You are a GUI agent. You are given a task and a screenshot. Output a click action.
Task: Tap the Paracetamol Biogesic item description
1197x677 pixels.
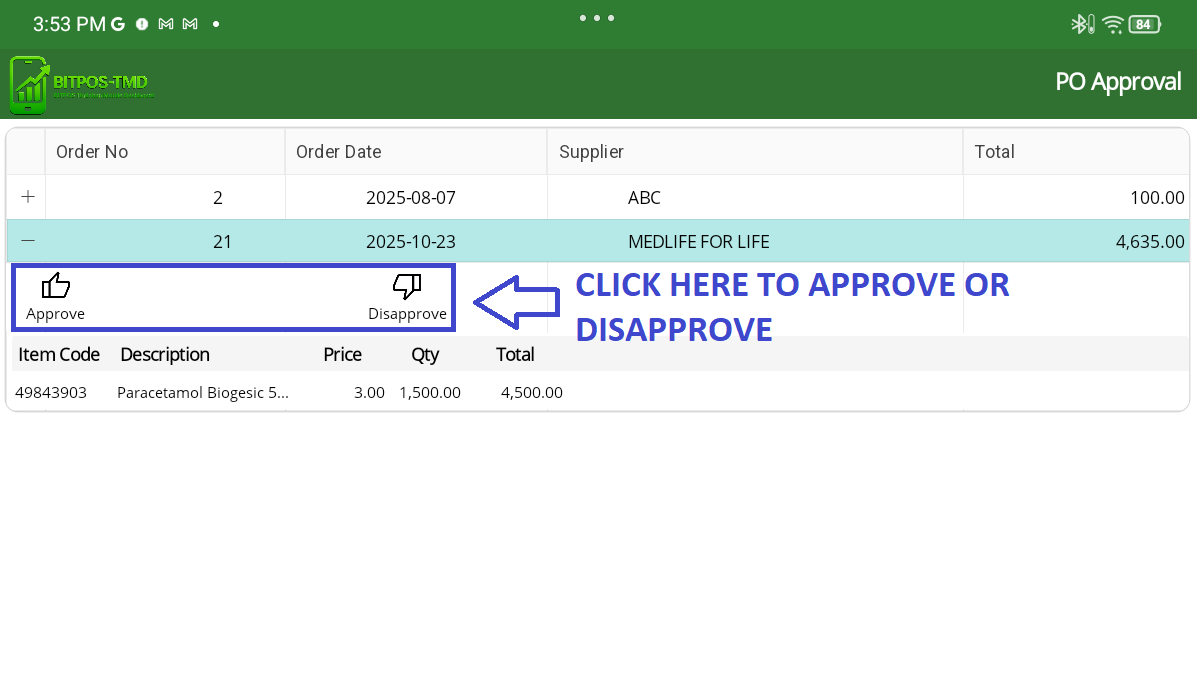click(x=203, y=392)
